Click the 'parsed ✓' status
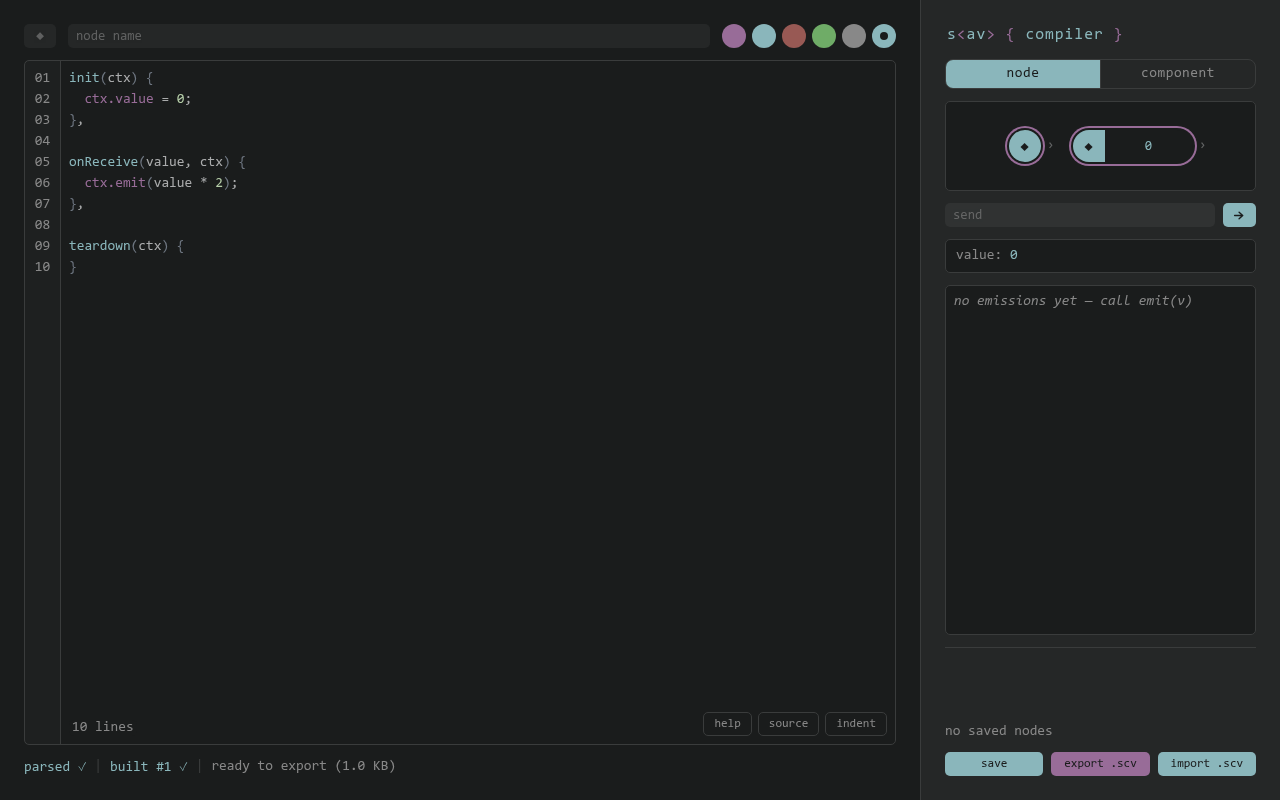This screenshot has height=800, width=1280. click(56, 766)
